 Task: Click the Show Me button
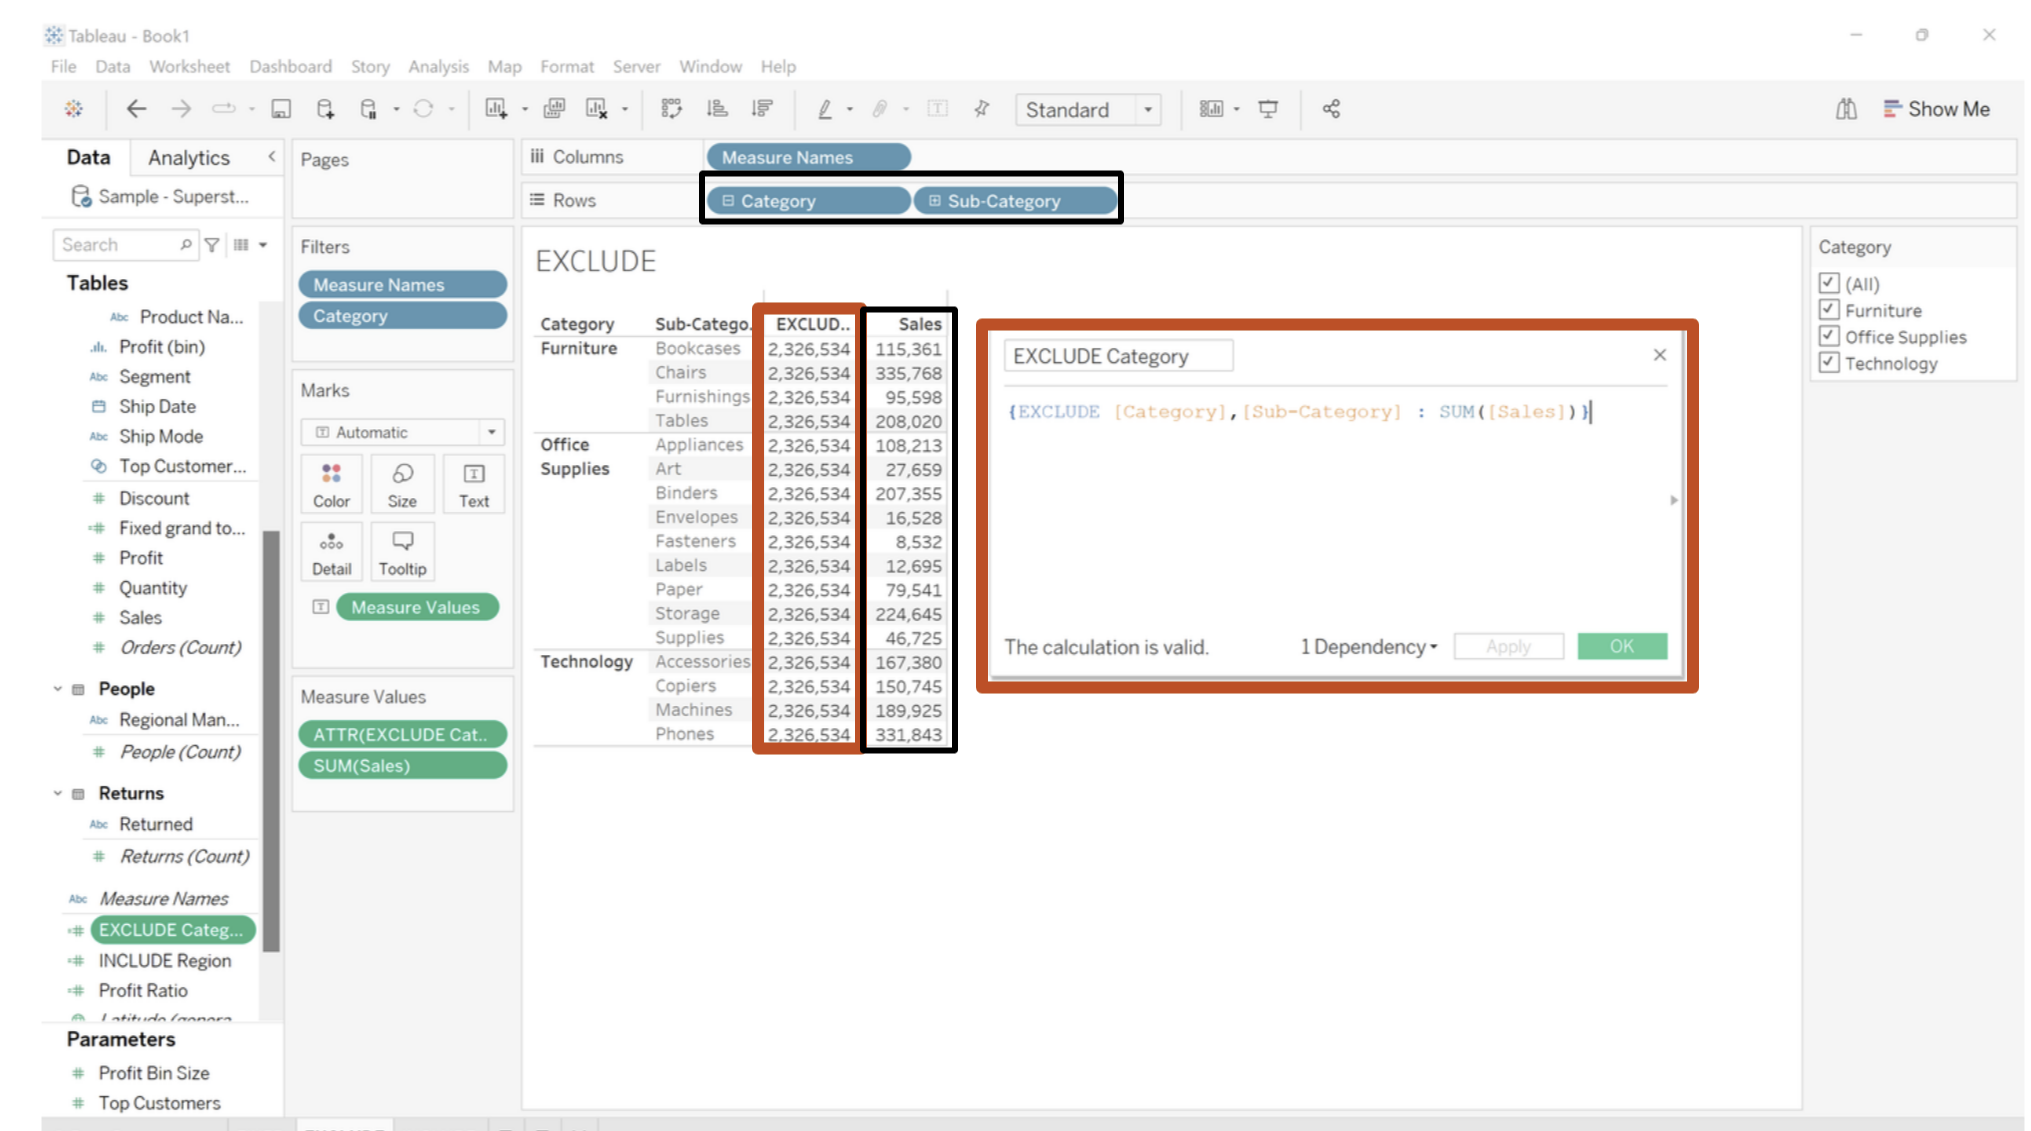click(x=1936, y=109)
